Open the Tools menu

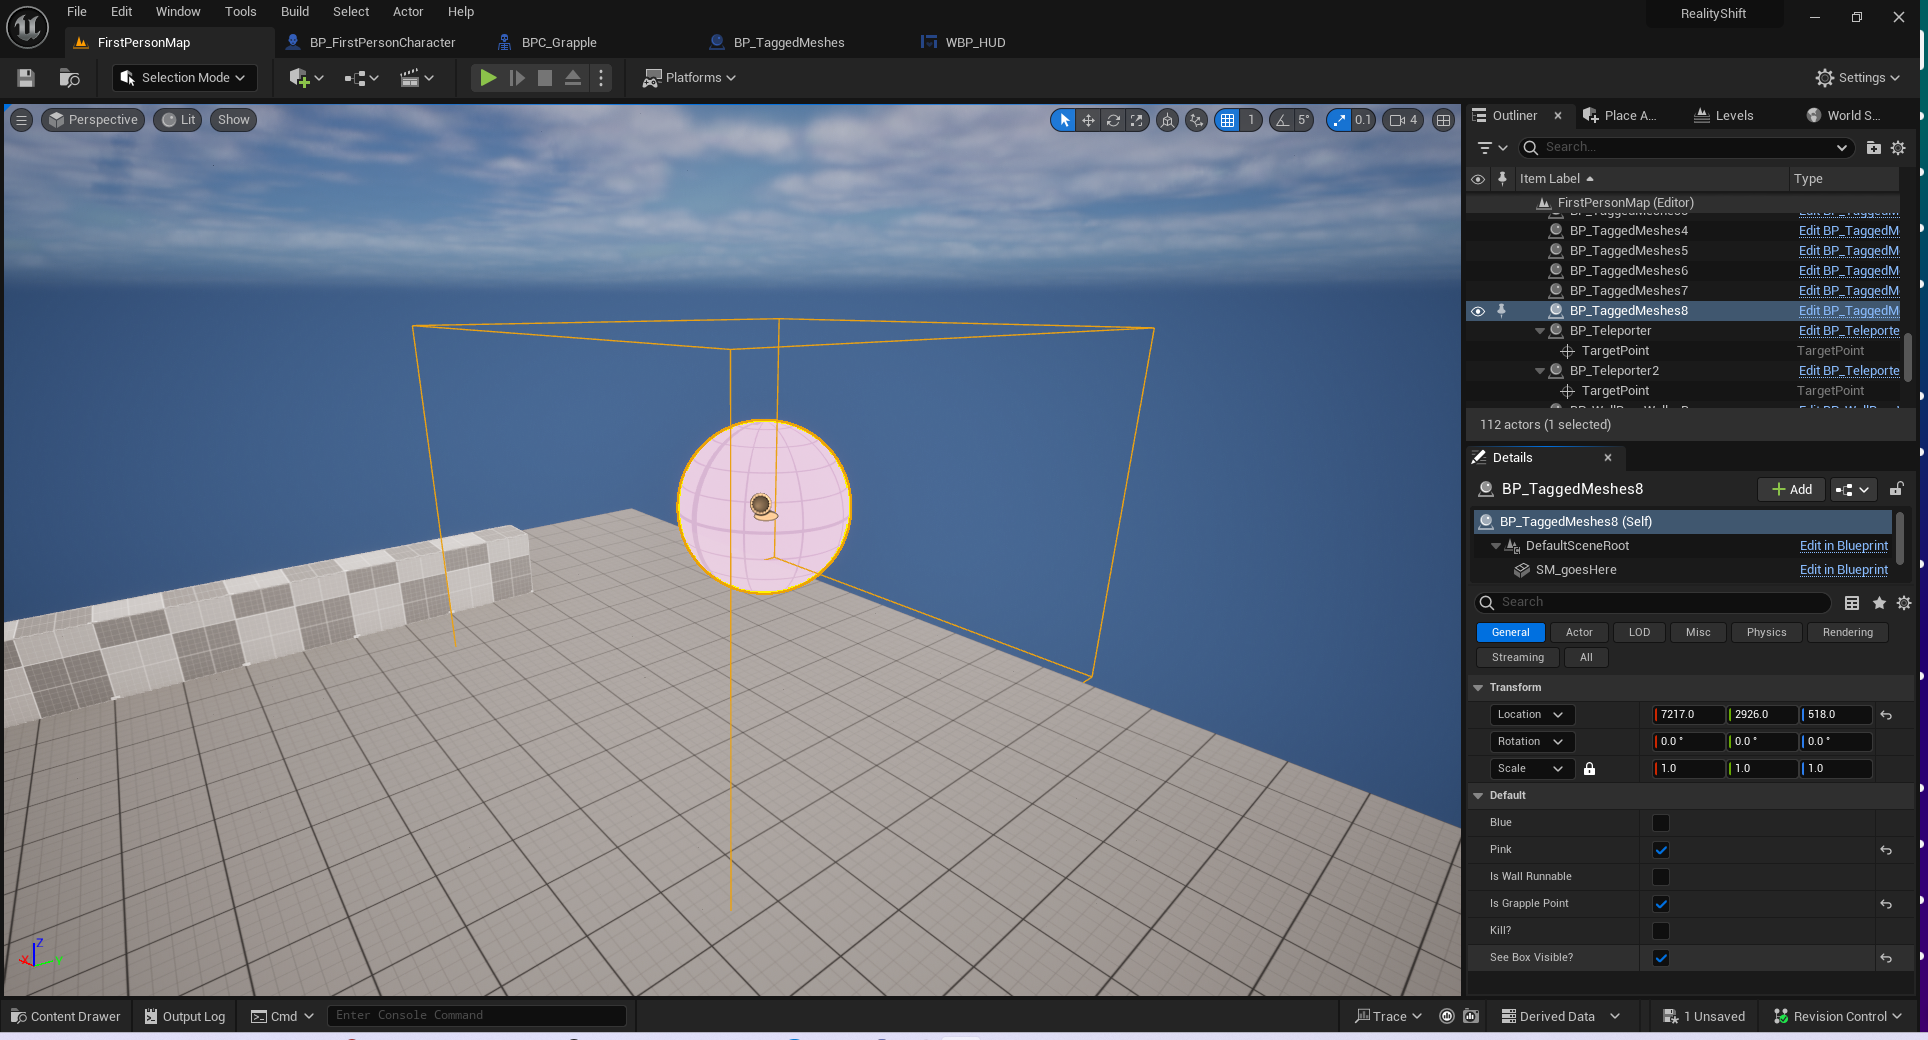click(240, 12)
